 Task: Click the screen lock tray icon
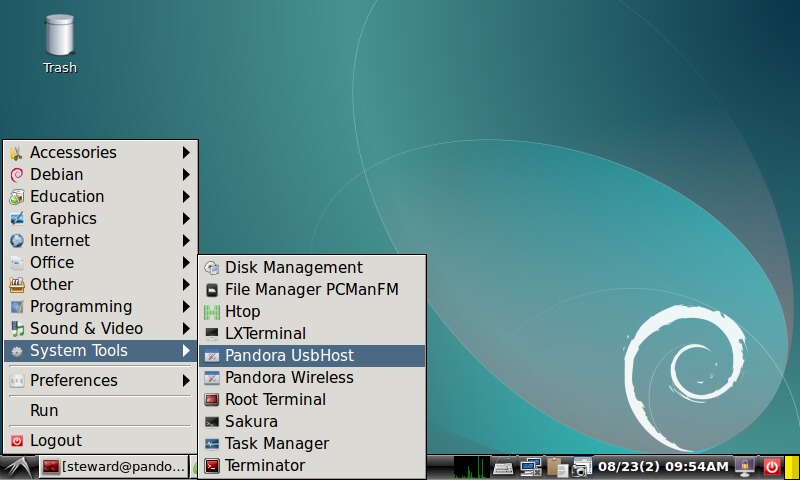pos(745,466)
